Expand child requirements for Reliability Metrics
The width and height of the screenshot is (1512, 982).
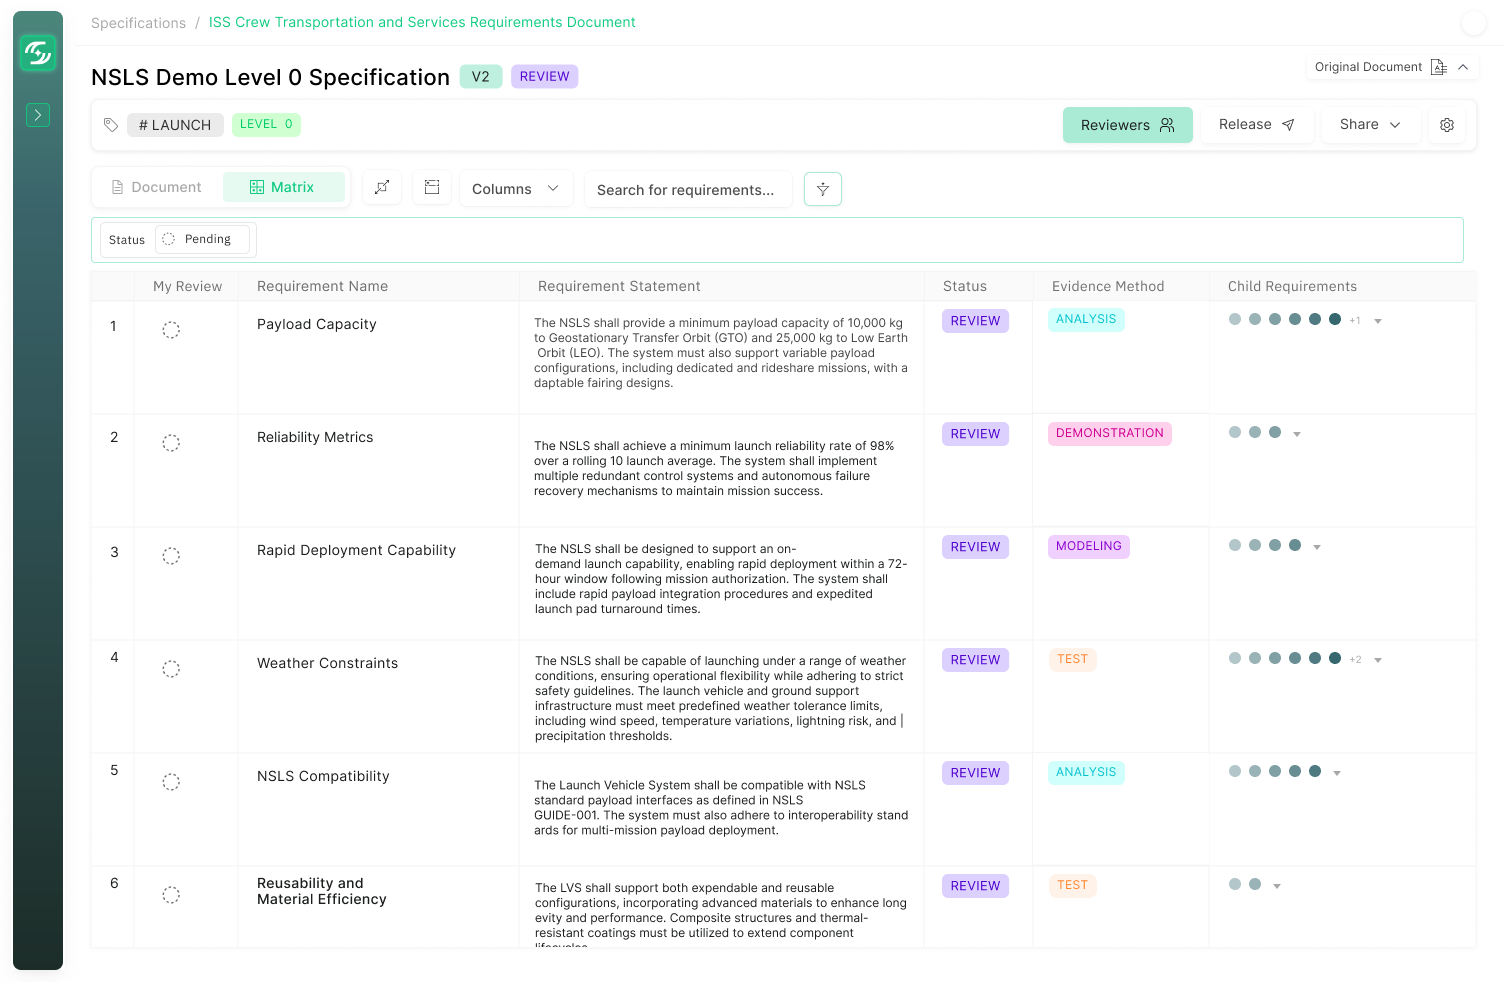(1297, 434)
